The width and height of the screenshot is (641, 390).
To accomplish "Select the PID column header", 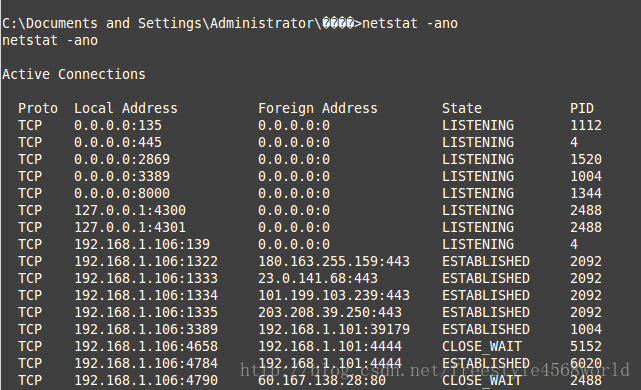I will [x=582, y=108].
